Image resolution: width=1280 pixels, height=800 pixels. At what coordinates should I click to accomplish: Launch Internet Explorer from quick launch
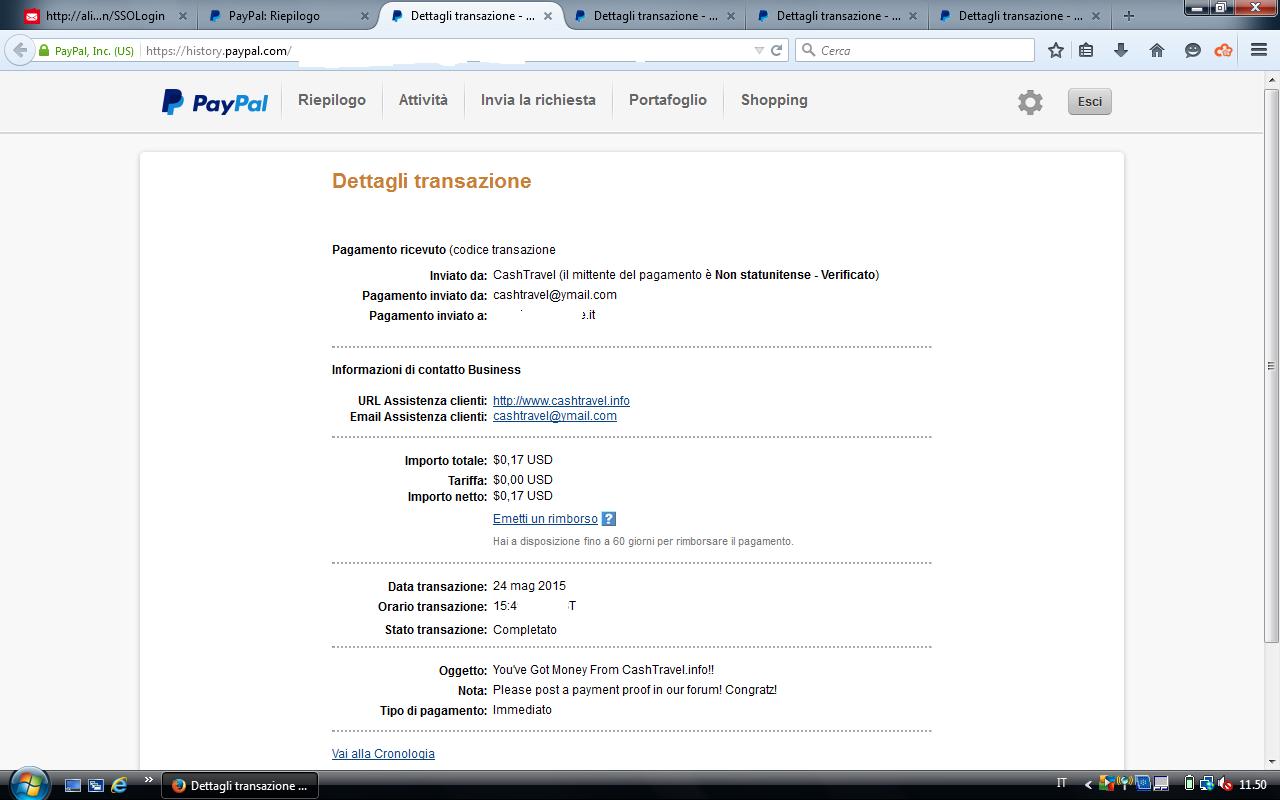tap(119, 785)
